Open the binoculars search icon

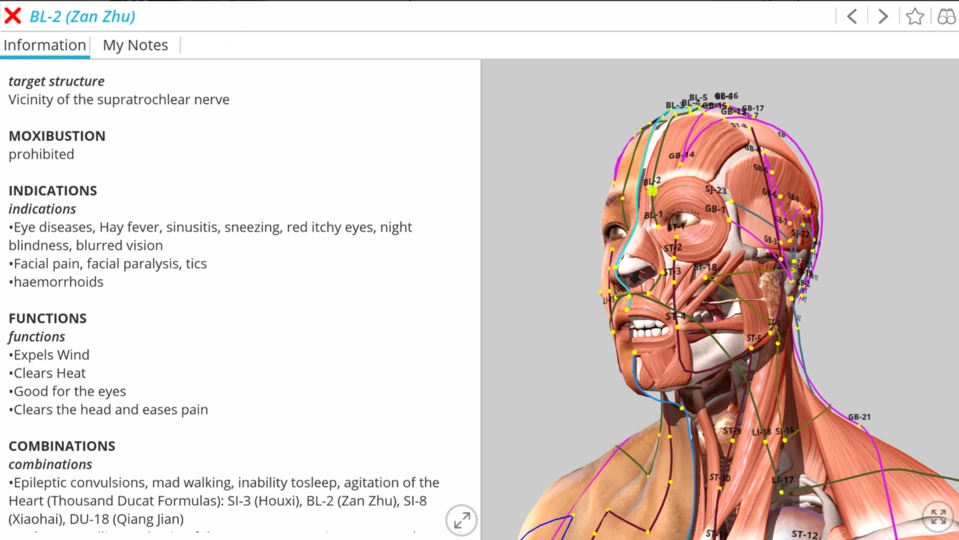tap(945, 16)
